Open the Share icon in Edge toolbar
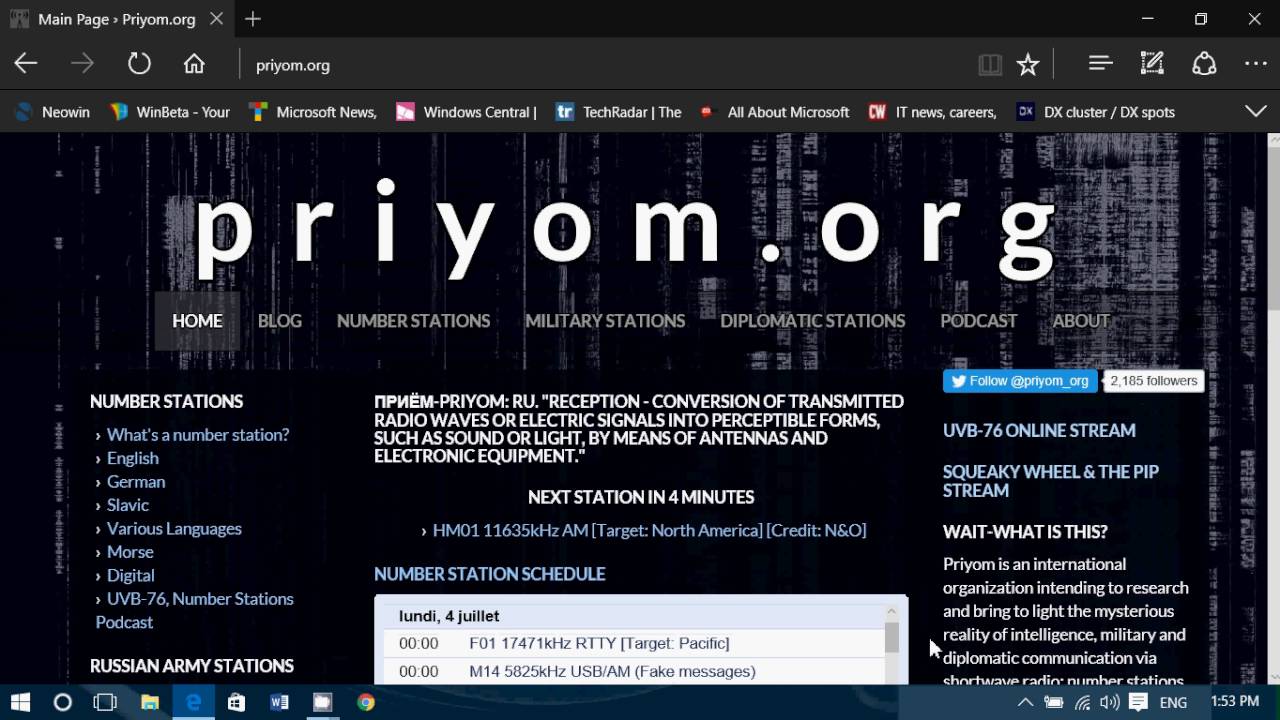 click(x=1204, y=64)
